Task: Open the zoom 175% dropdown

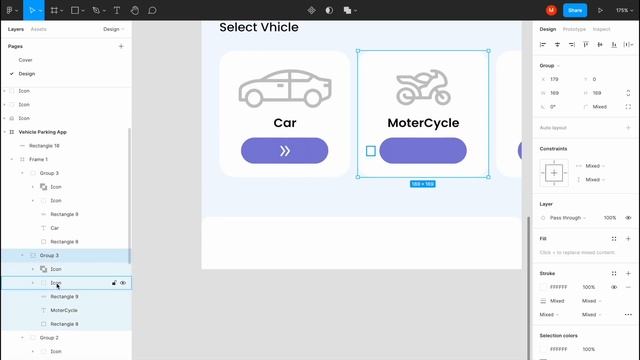Action: (x=624, y=10)
